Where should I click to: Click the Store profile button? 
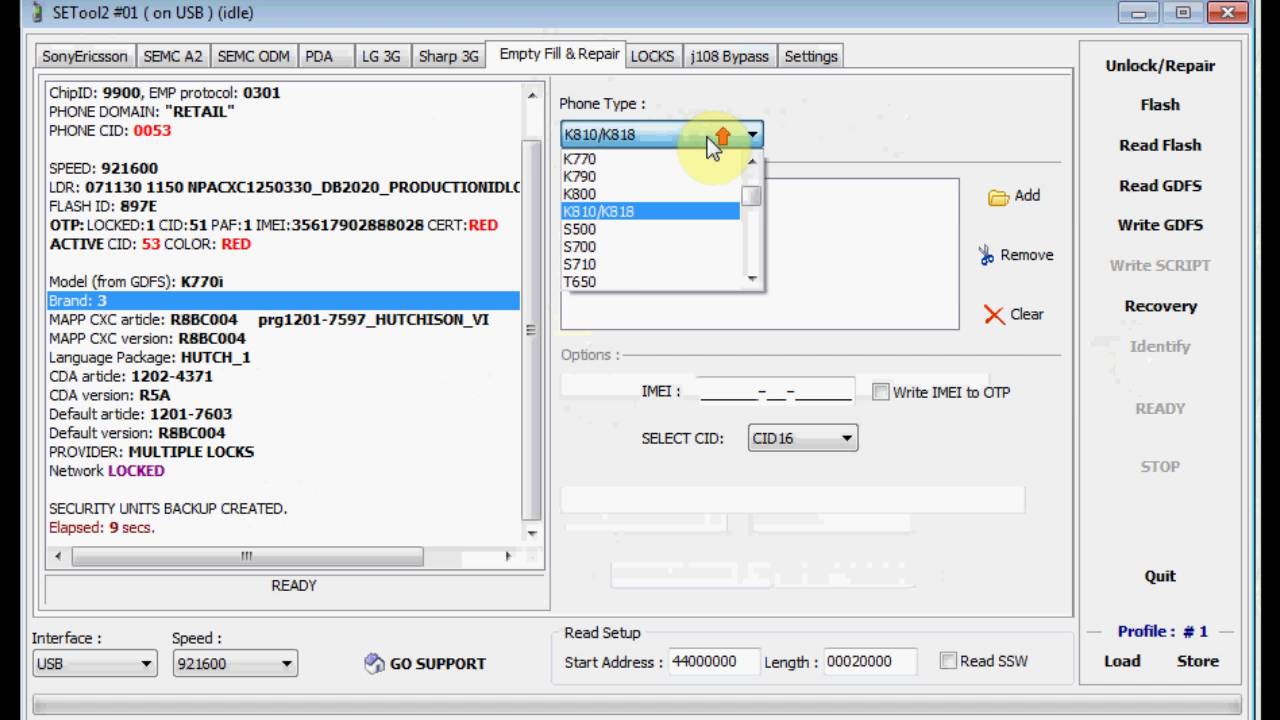pos(1198,661)
